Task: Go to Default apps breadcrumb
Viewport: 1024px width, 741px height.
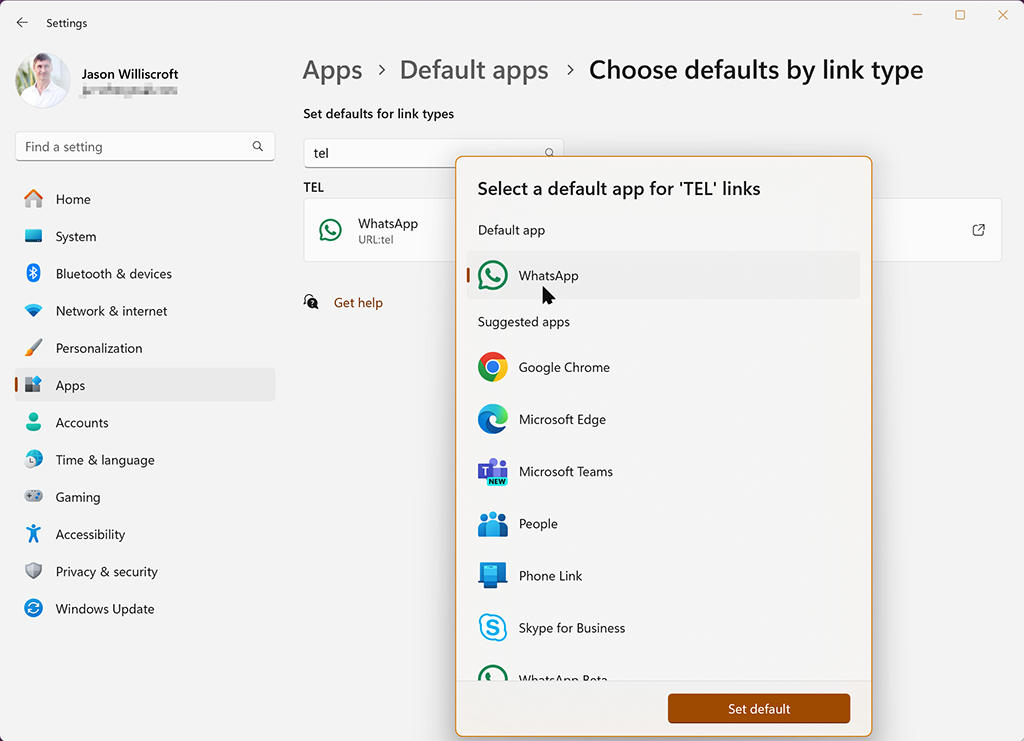Action: [x=474, y=71]
